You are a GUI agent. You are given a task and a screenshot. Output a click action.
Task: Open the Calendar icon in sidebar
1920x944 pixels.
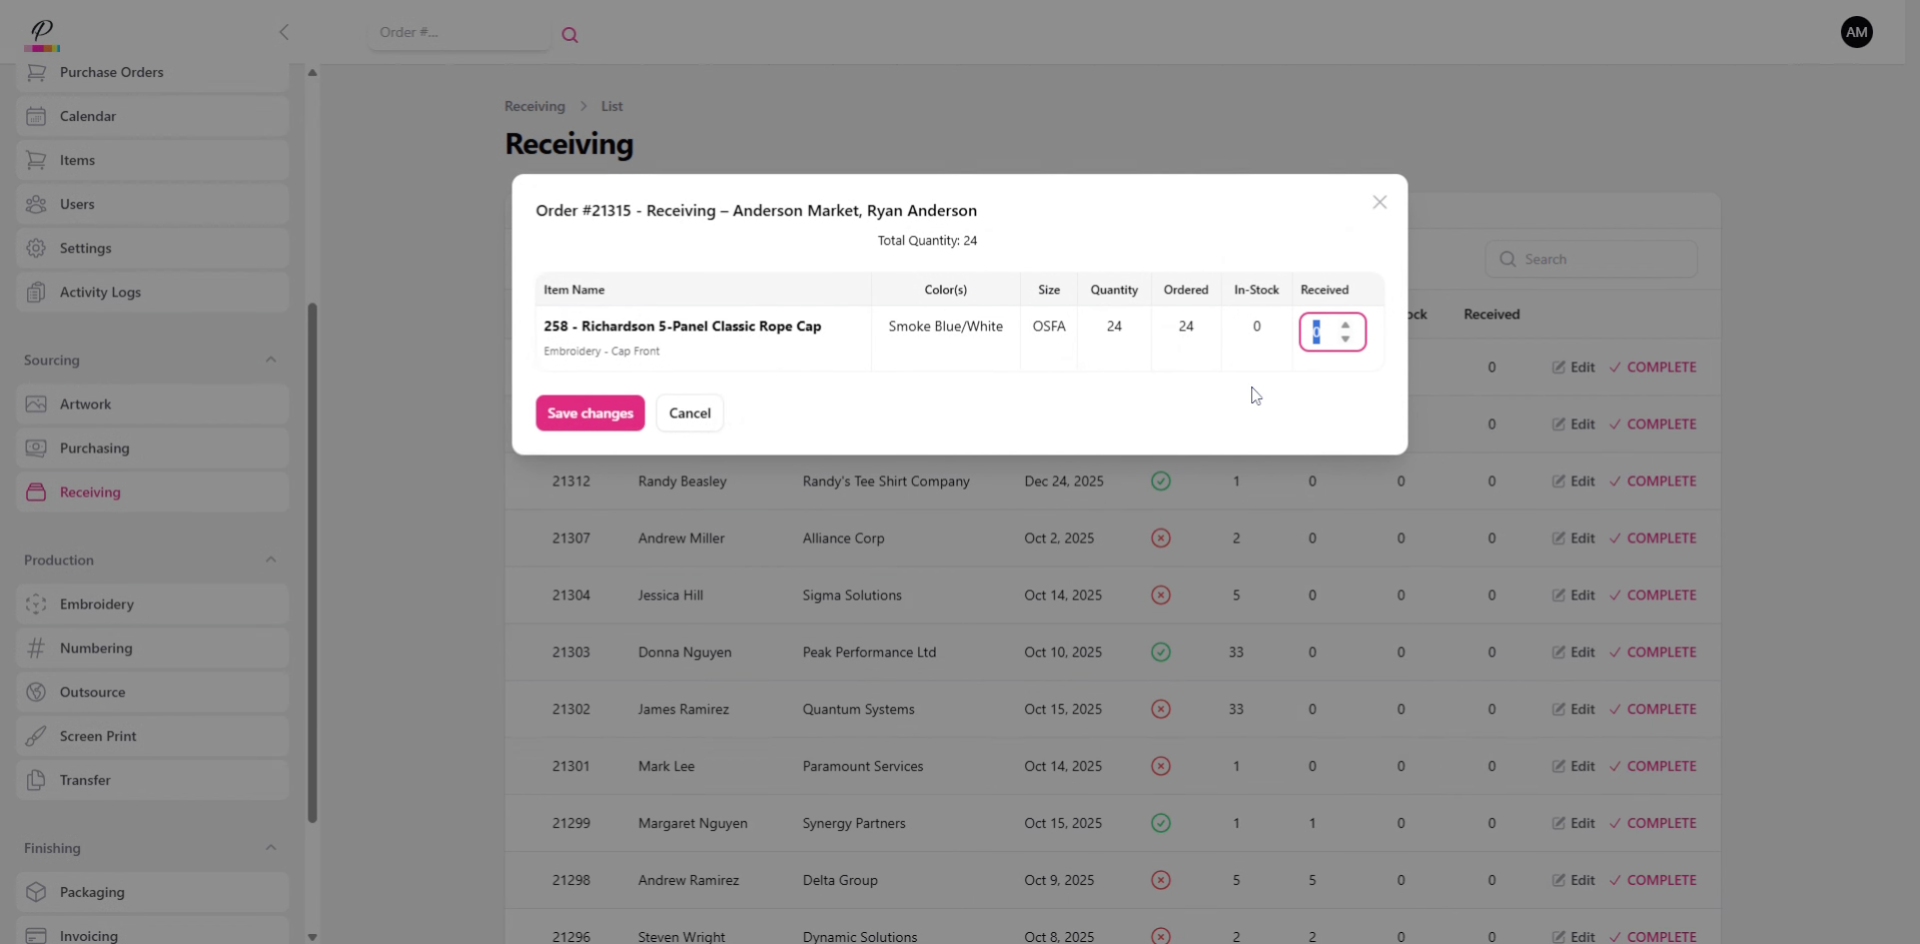[36, 116]
